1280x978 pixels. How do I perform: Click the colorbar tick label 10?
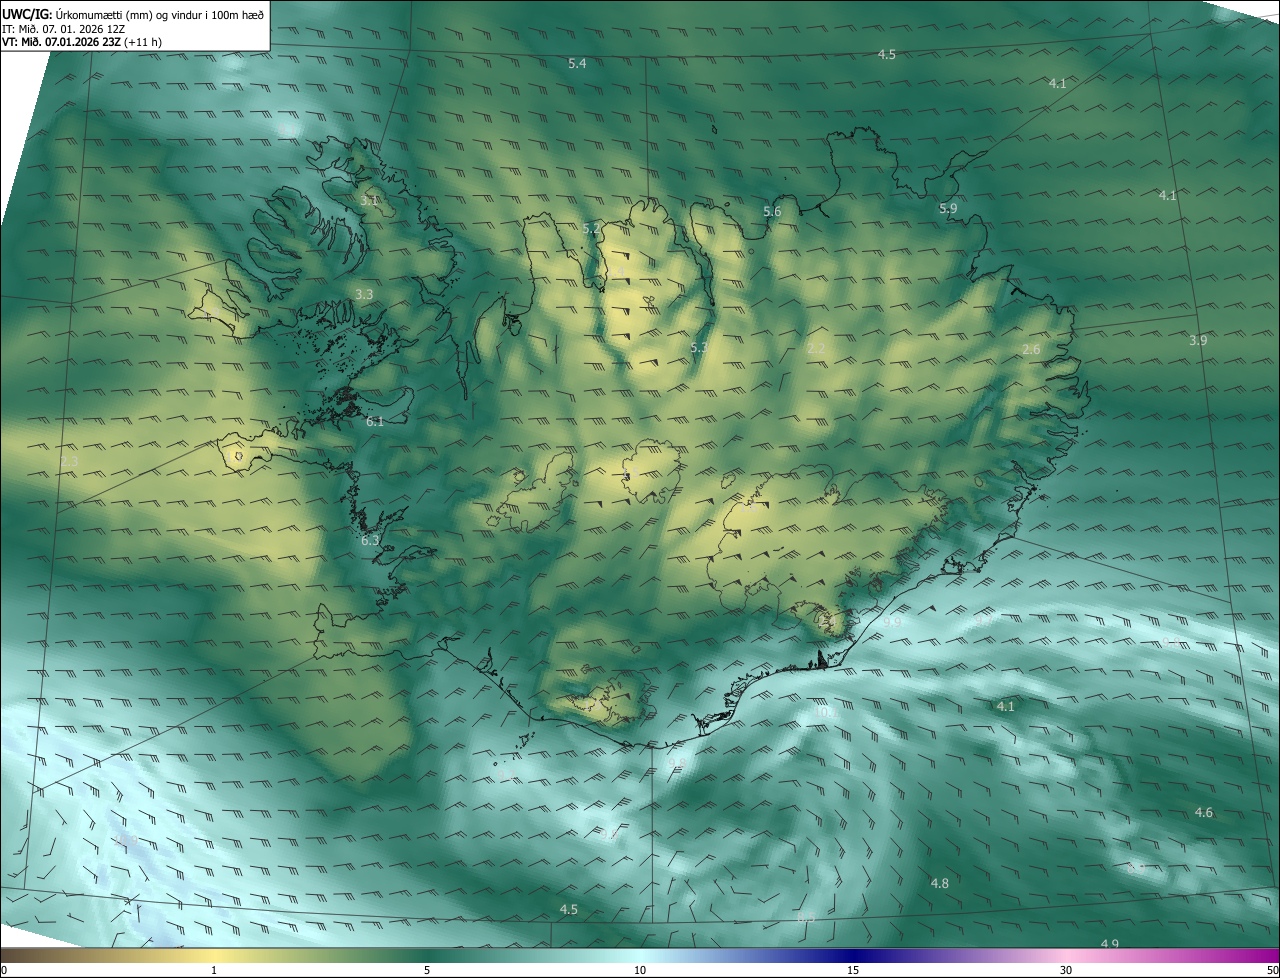640,971
